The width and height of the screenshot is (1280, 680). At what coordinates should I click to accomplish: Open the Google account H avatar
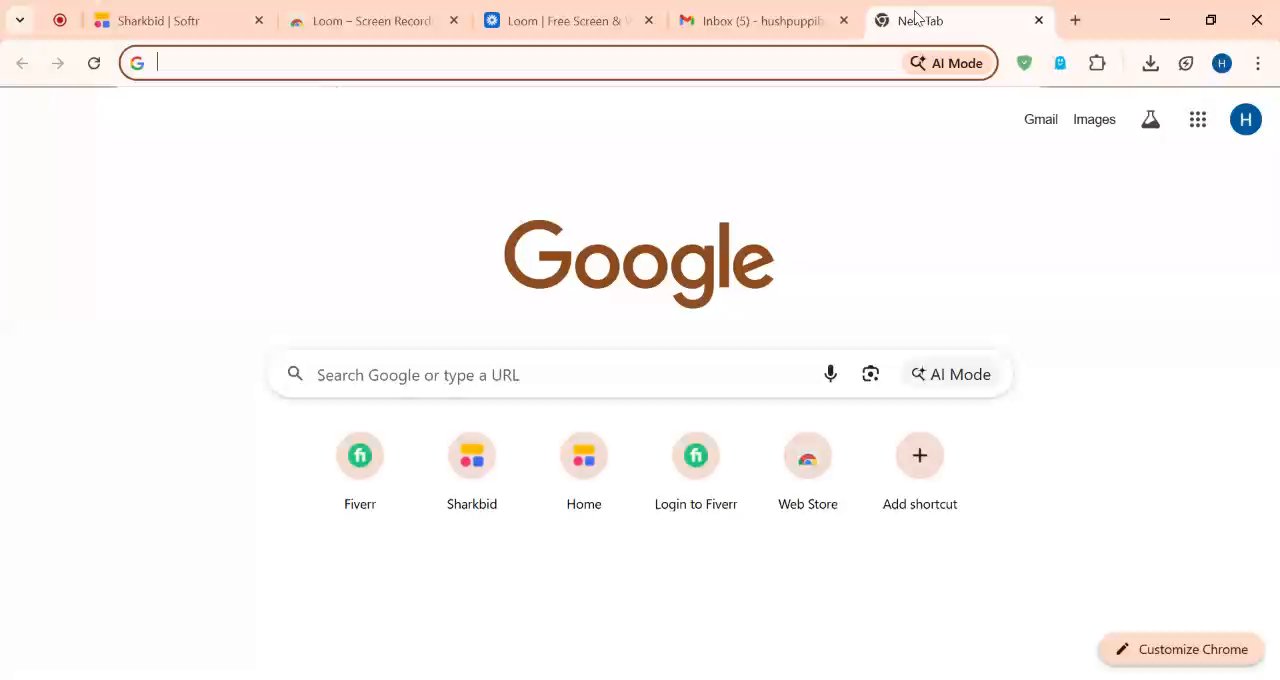(1246, 119)
